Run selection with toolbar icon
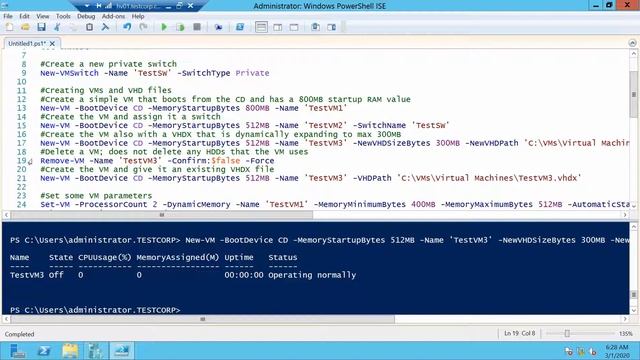The image size is (640, 360). 180,27
